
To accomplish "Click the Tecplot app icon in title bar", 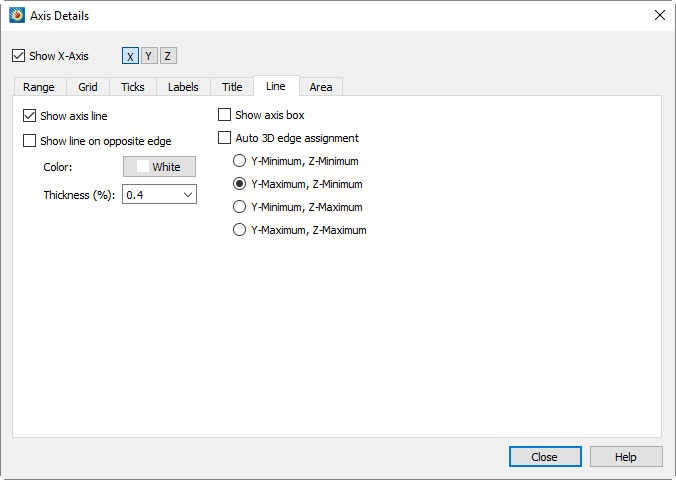I will (x=17, y=16).
